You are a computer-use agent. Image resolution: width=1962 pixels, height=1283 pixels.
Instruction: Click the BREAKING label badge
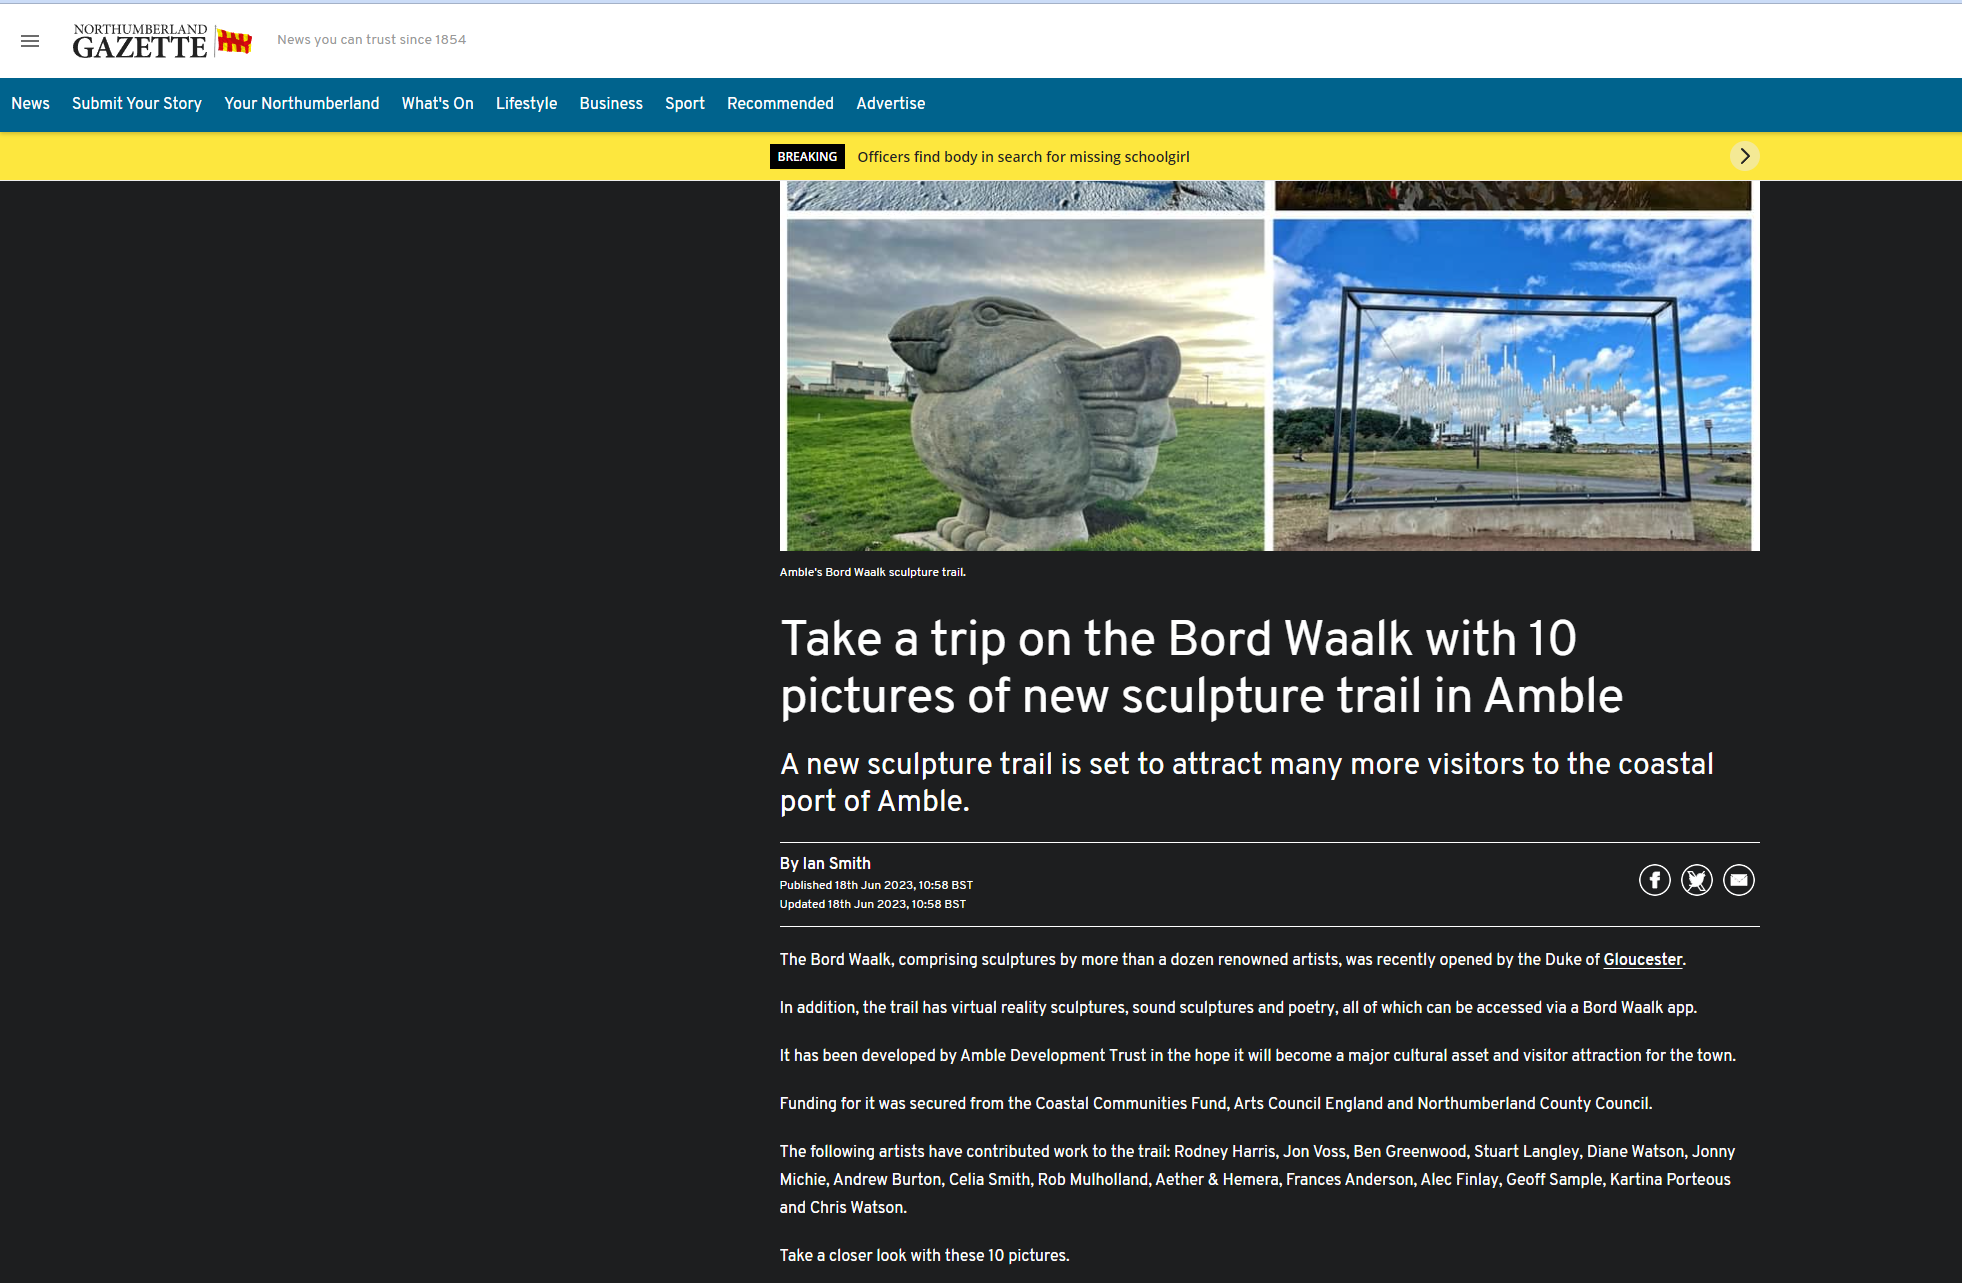click(807, 156)
